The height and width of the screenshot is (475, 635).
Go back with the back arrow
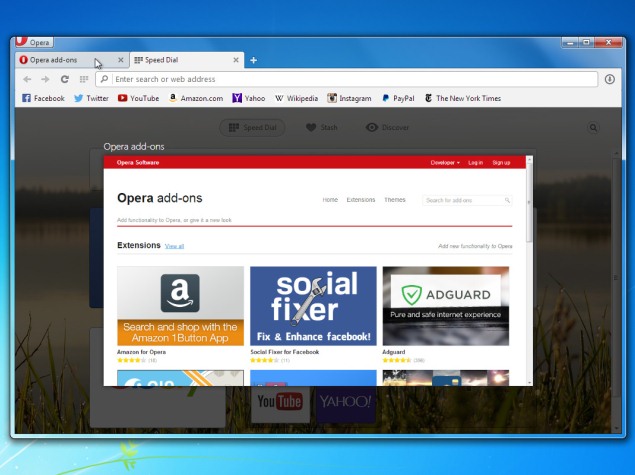click(27, 79)
